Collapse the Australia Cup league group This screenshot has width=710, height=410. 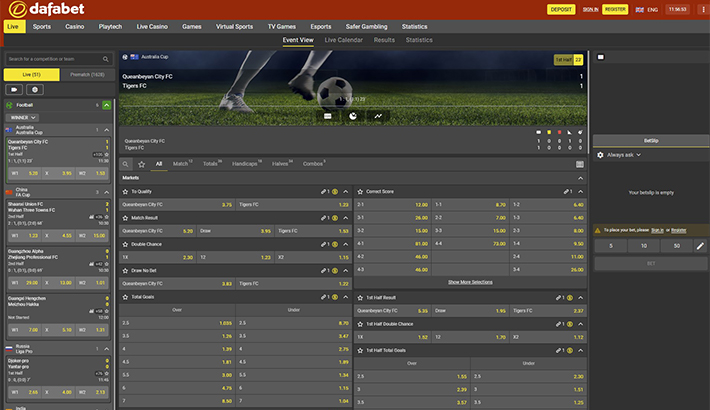coord(106,130)
